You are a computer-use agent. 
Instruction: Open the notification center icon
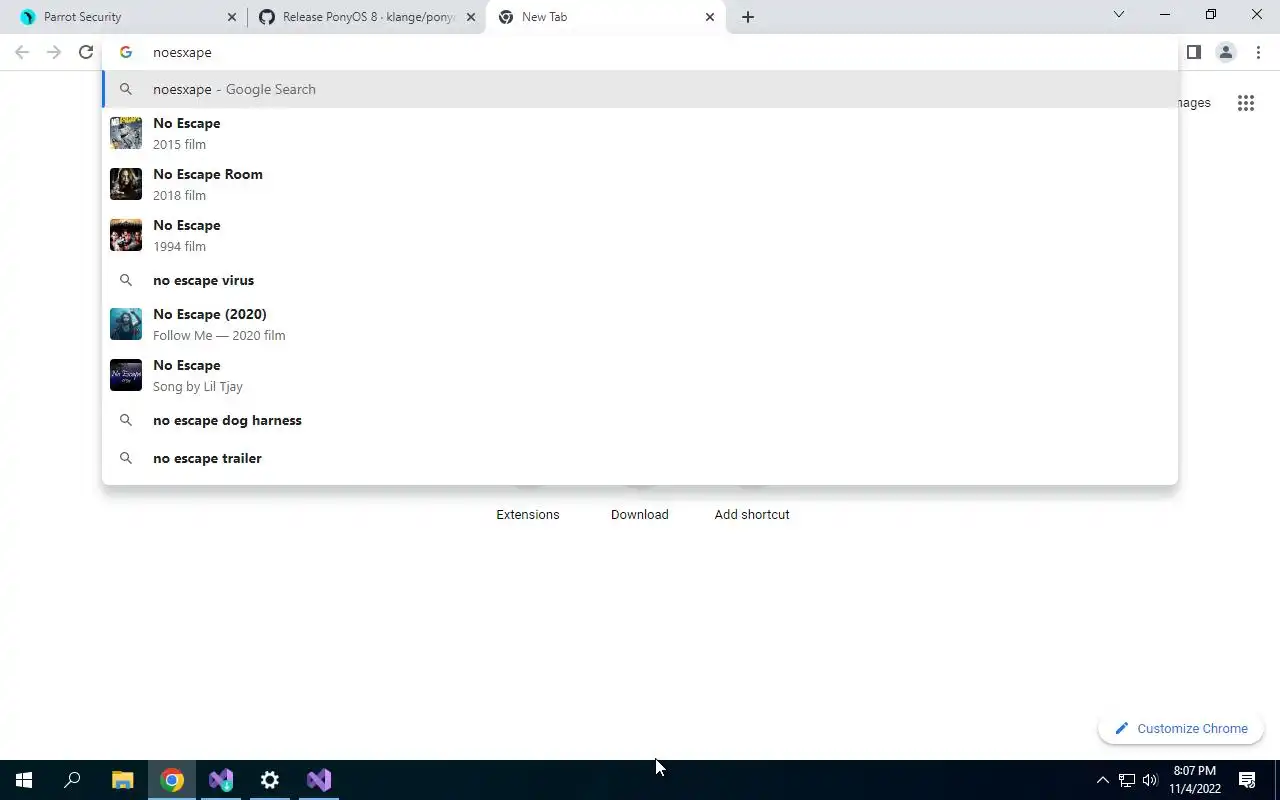1248,780
